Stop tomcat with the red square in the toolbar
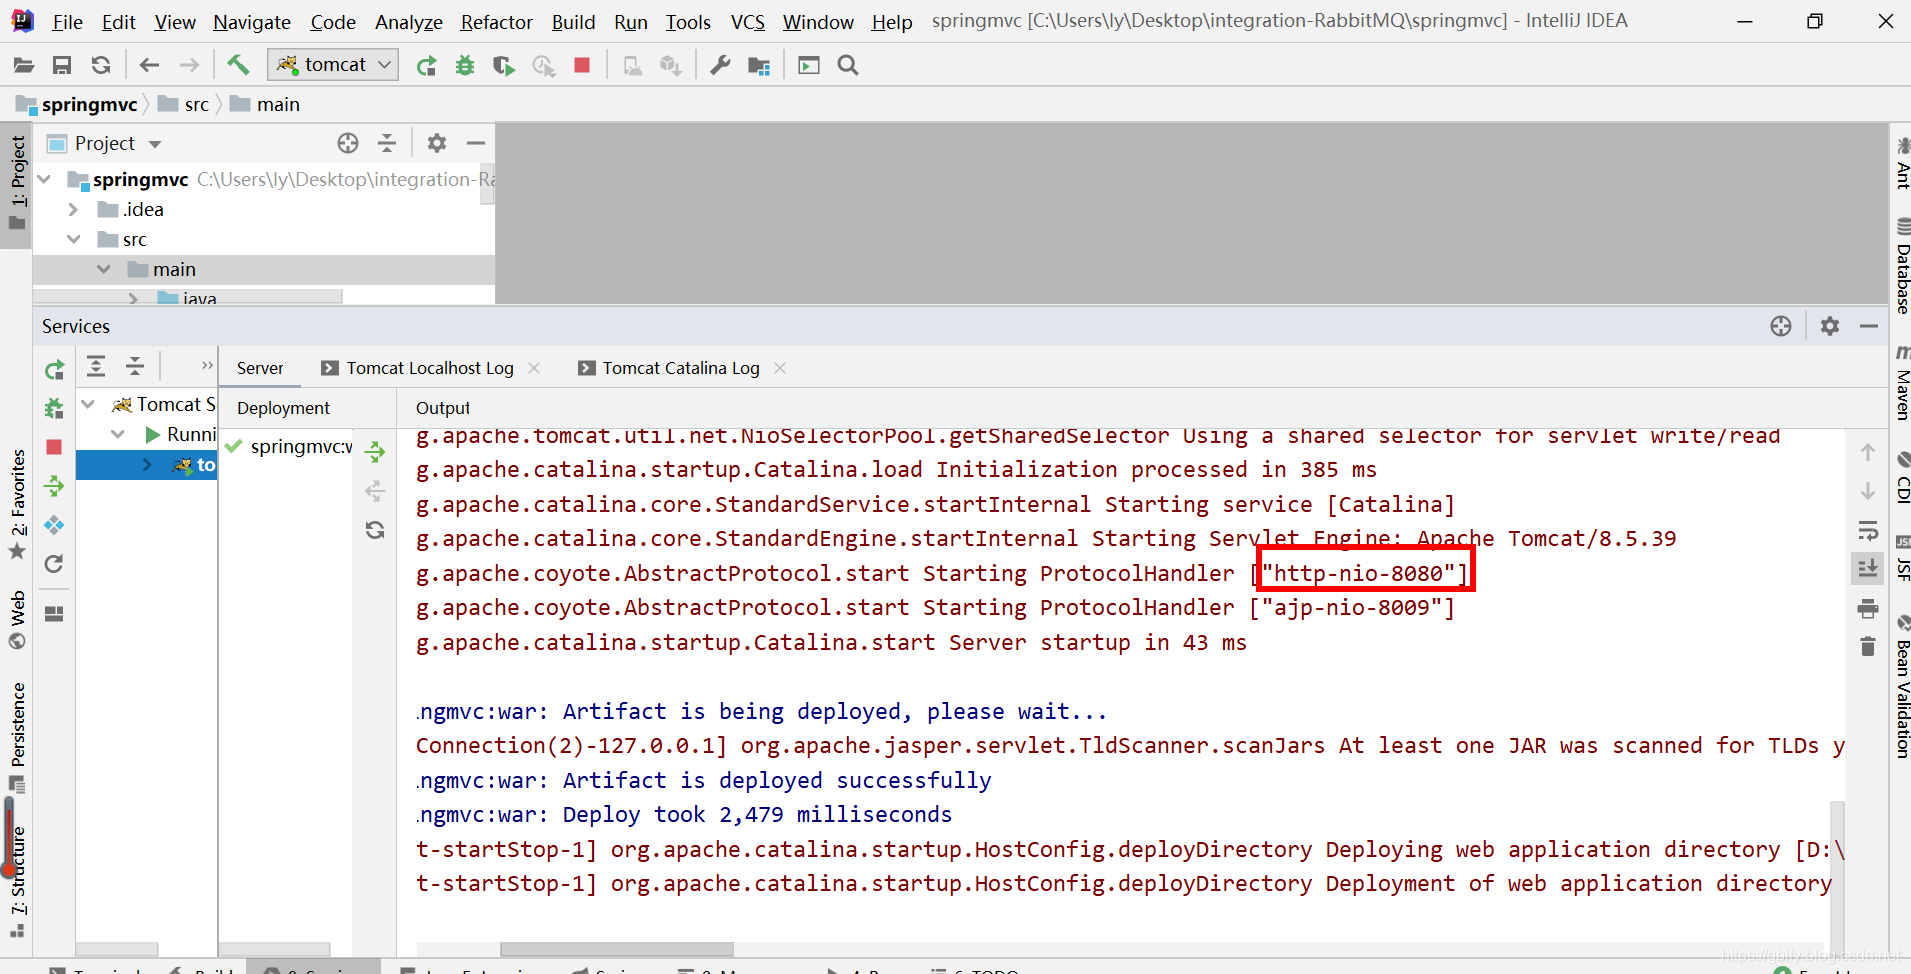1911x974 pixels. point(582,66)
